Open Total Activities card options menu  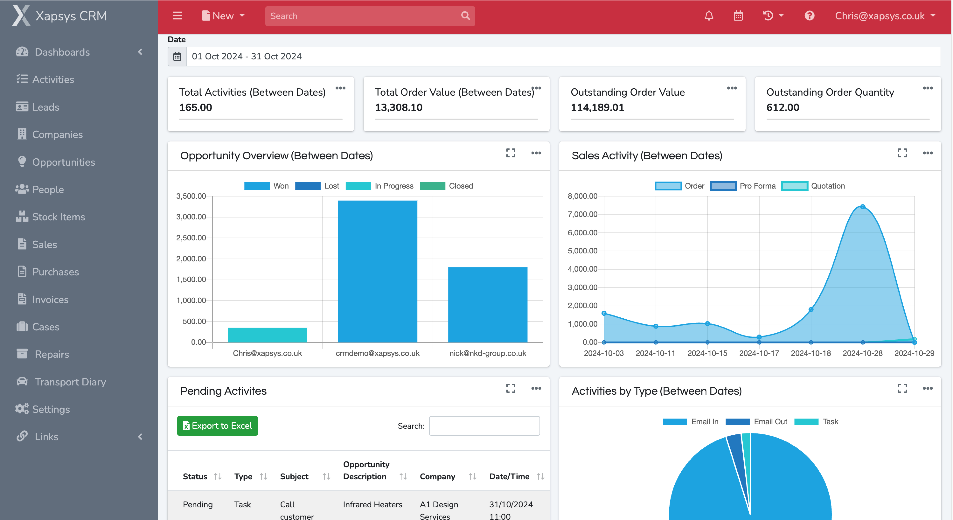click(340, 88)
